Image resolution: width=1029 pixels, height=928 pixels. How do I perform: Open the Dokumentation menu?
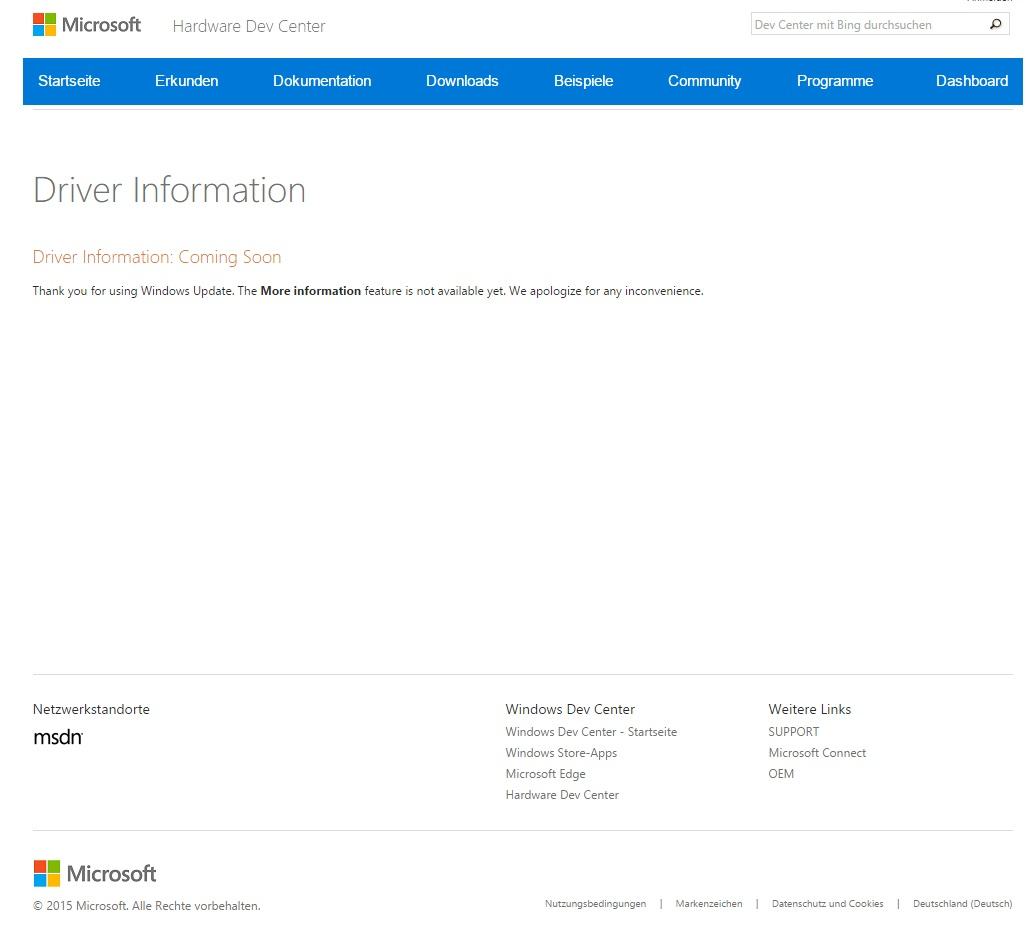pos(322,81)
